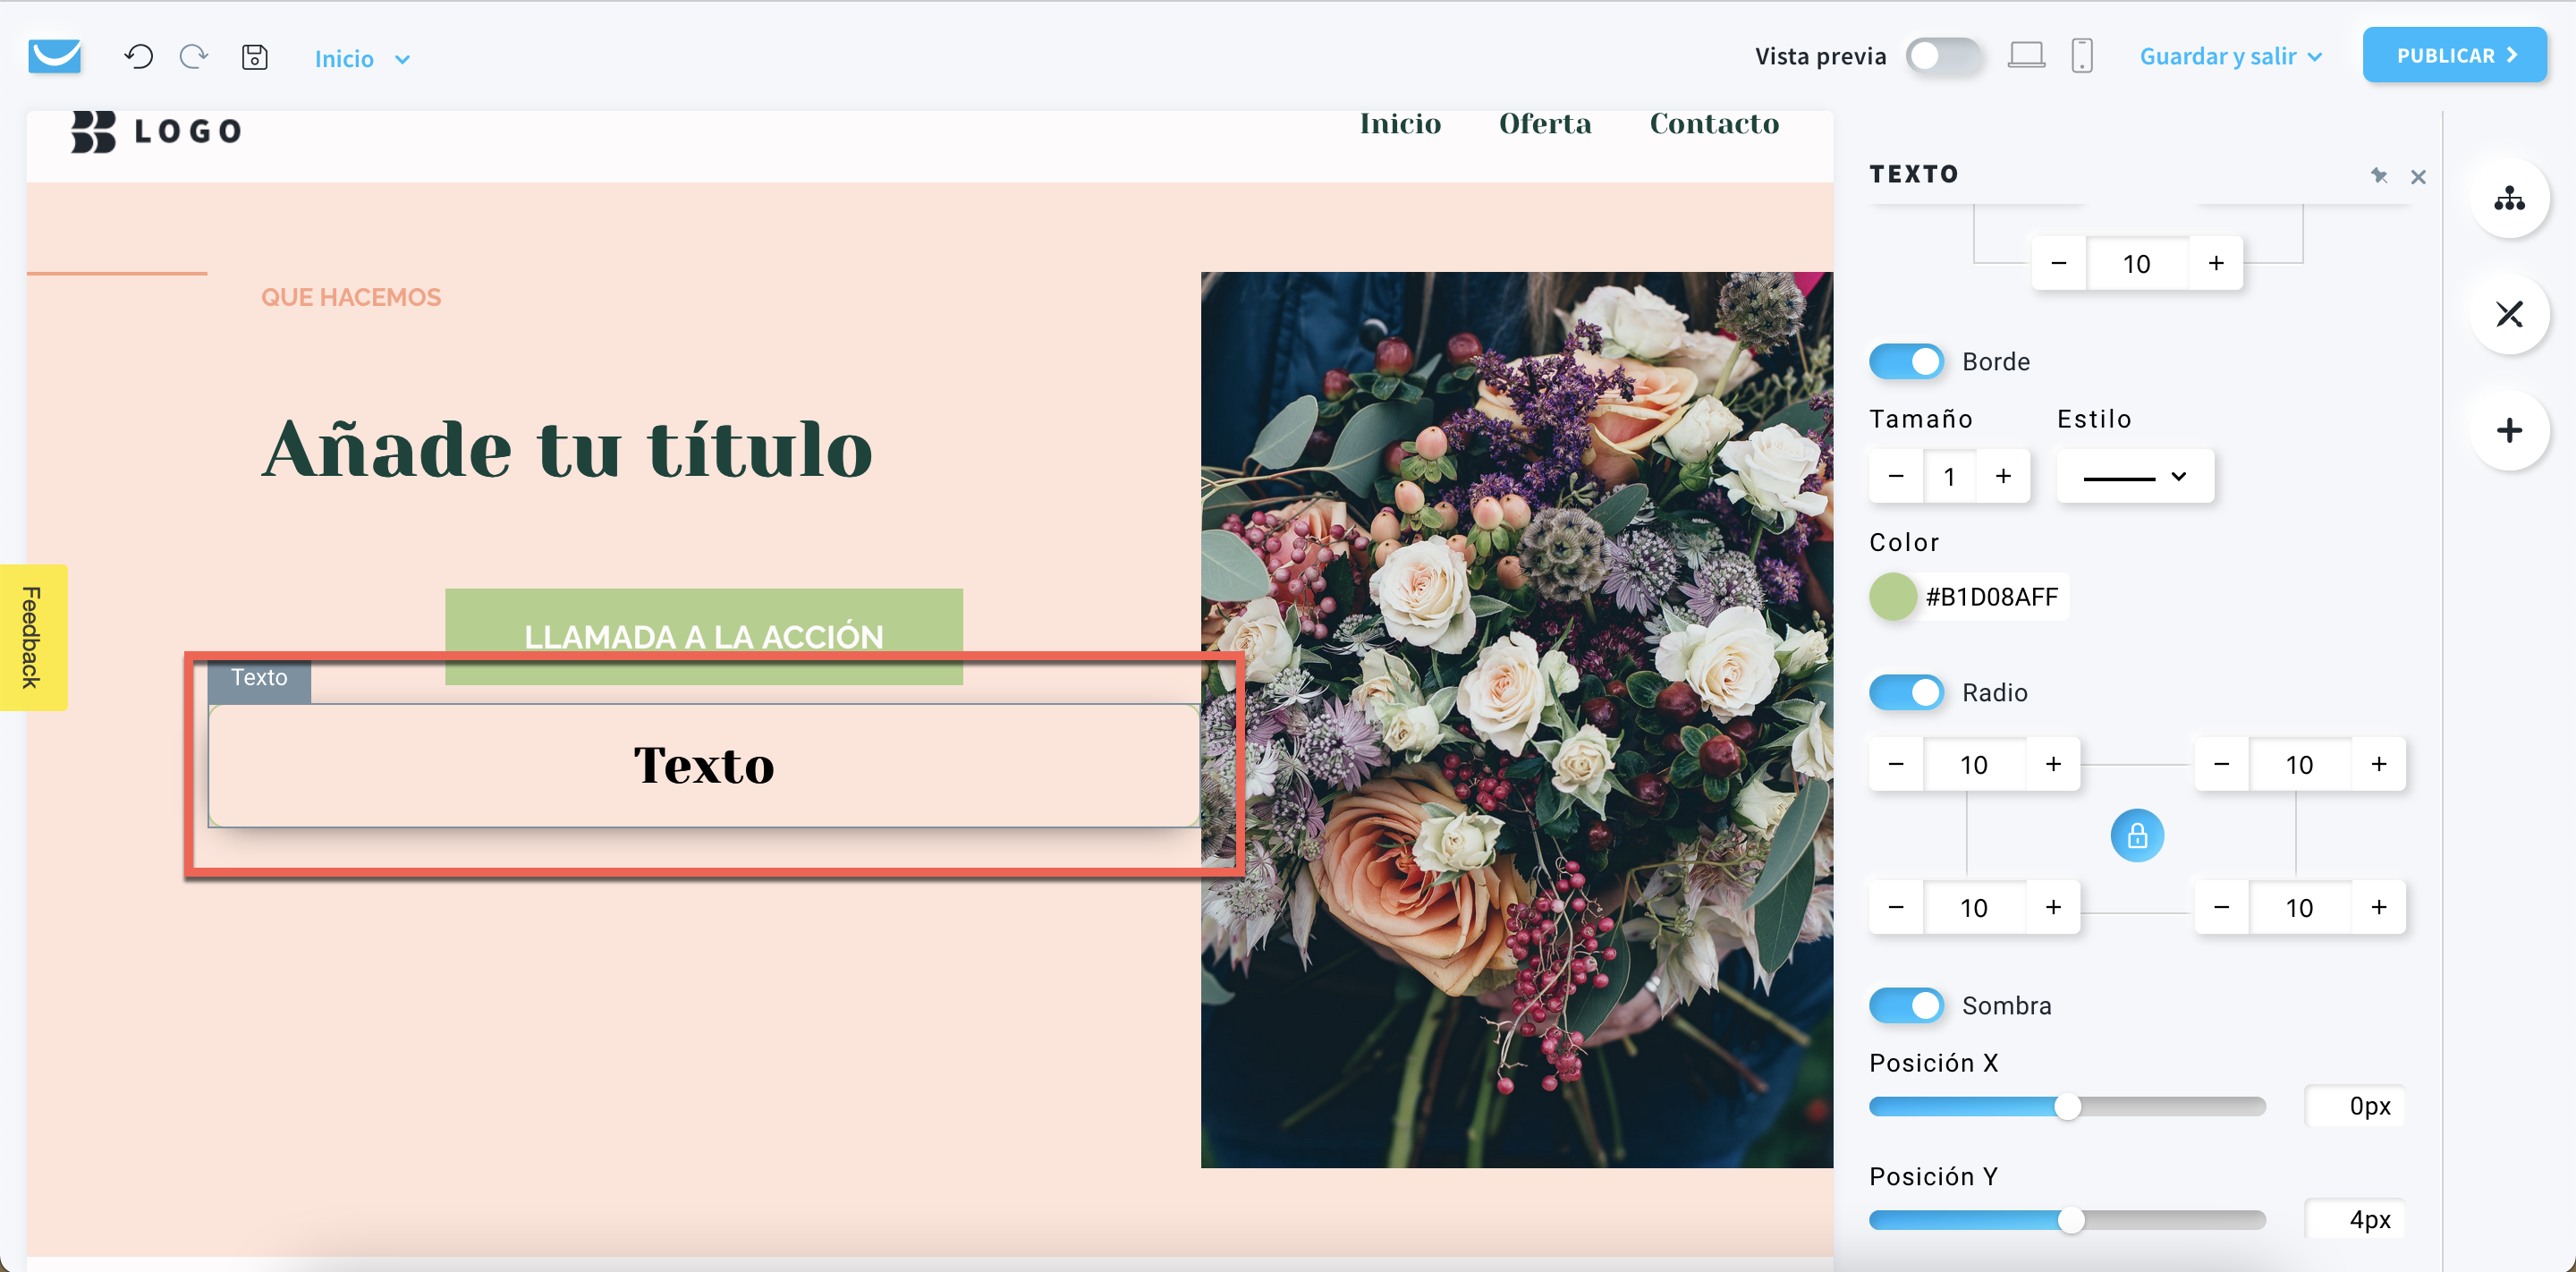This screenshot has width=2576, height=1272.
Task: Select the Añade tu título heading
Action: (x=567, y=448)
